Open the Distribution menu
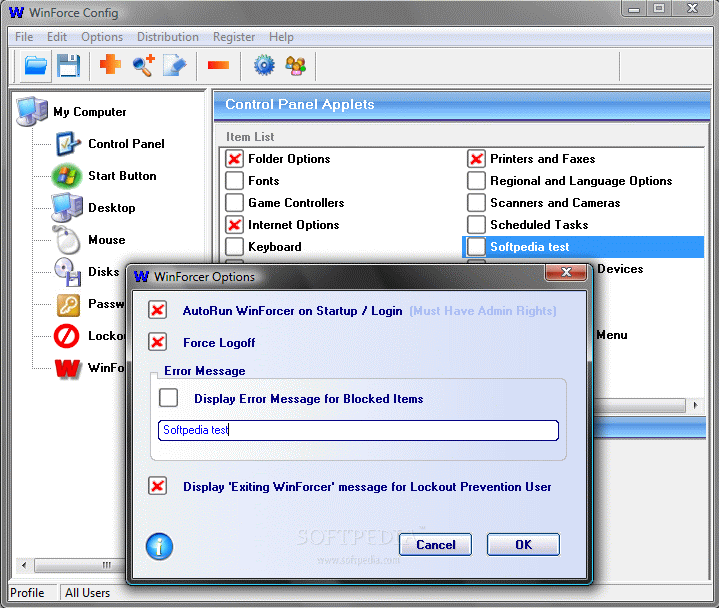Image resolution: width=719 pixels, height=608 pixels. pyautogui.click(x=168, y=37)
